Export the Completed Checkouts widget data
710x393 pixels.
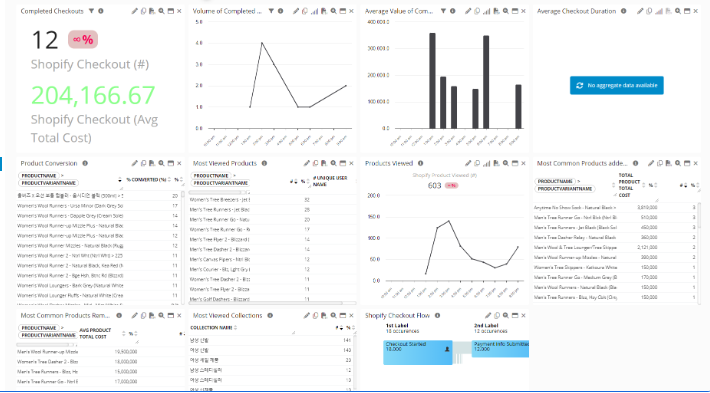click(152, 11)
